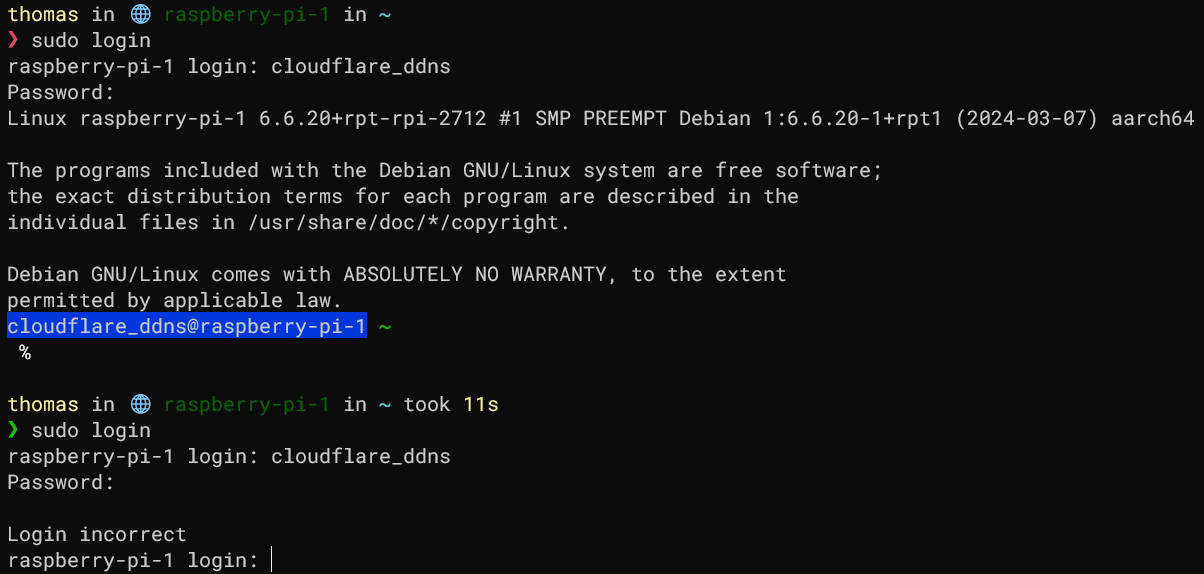Place cursor at the final raspberry-pi-1 login prompt
1204x574 pixels.
click(271, 561)
